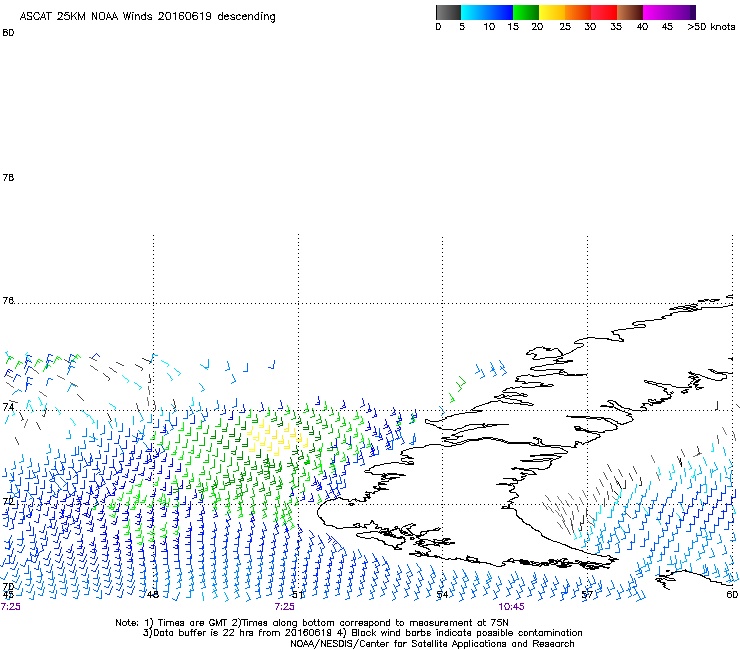Click the purple "10:45" time label

click(x=512, y=607)
